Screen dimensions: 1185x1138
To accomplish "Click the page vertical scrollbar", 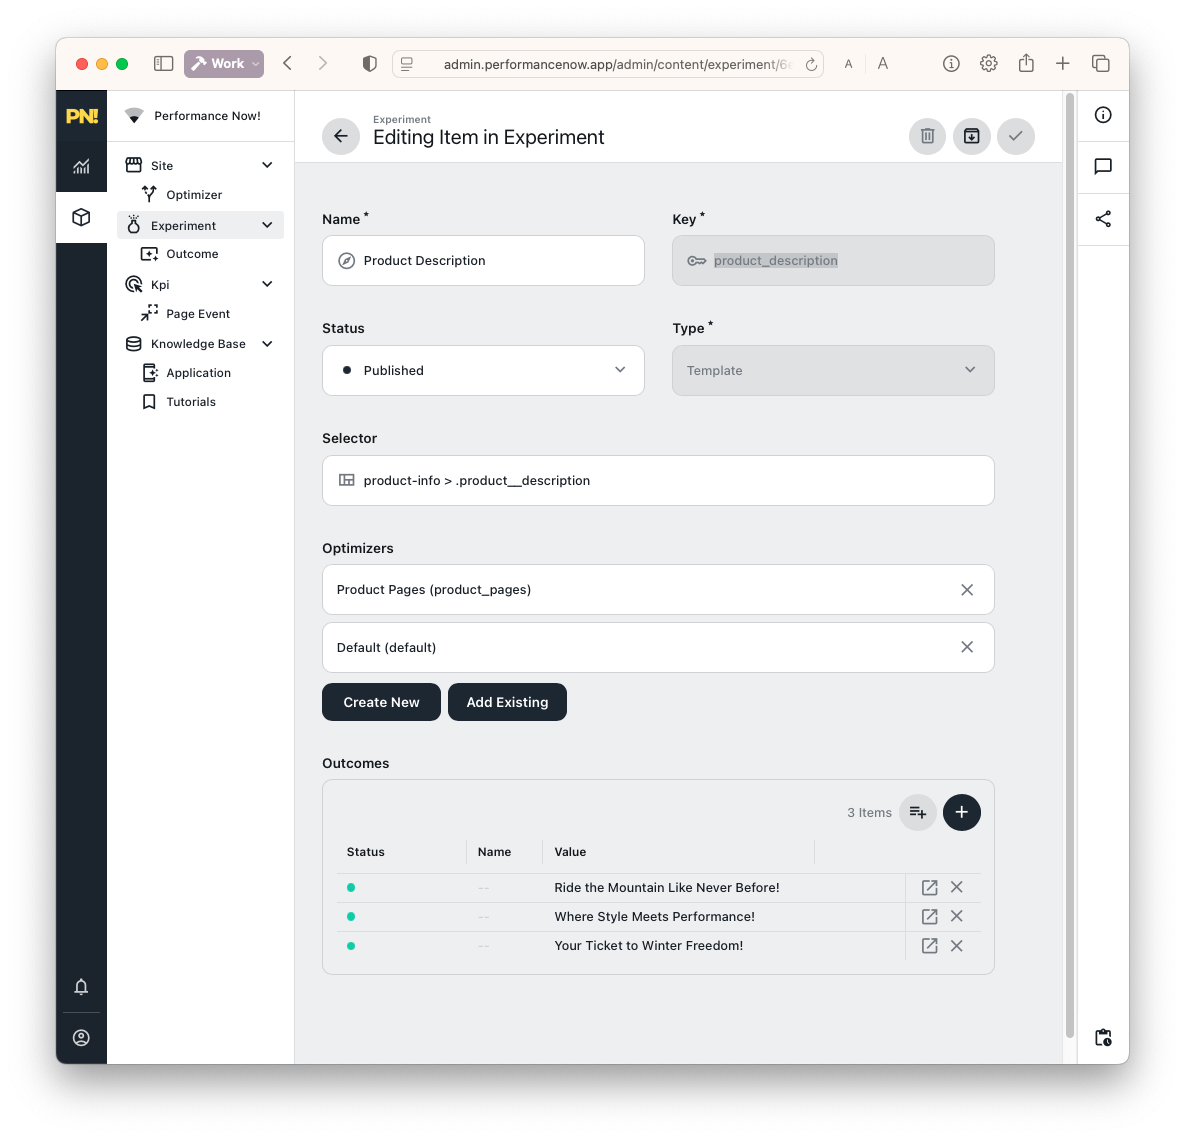I will coord(1069,565).
